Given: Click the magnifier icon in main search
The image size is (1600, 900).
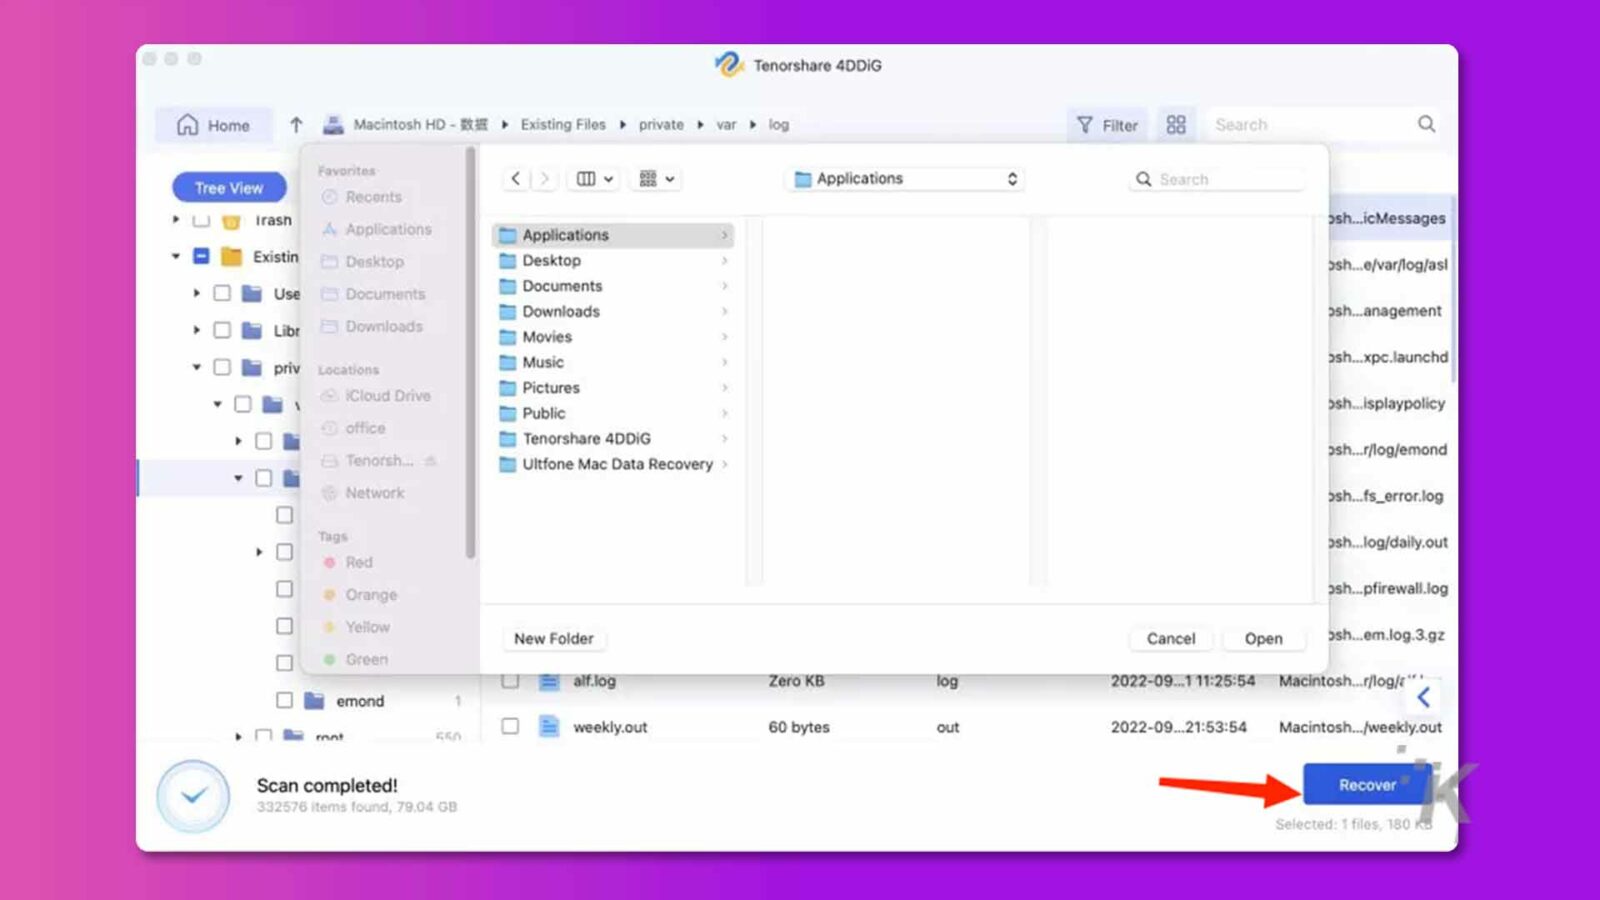Looking at the screenshot, I should pyautogui.click(x=1427, y=124).
